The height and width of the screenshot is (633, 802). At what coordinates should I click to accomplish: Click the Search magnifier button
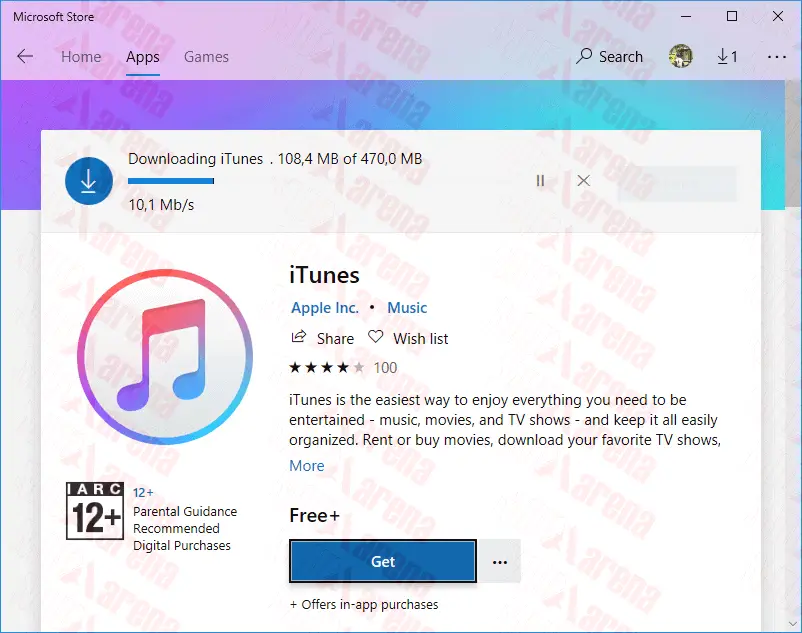point(609,56)
